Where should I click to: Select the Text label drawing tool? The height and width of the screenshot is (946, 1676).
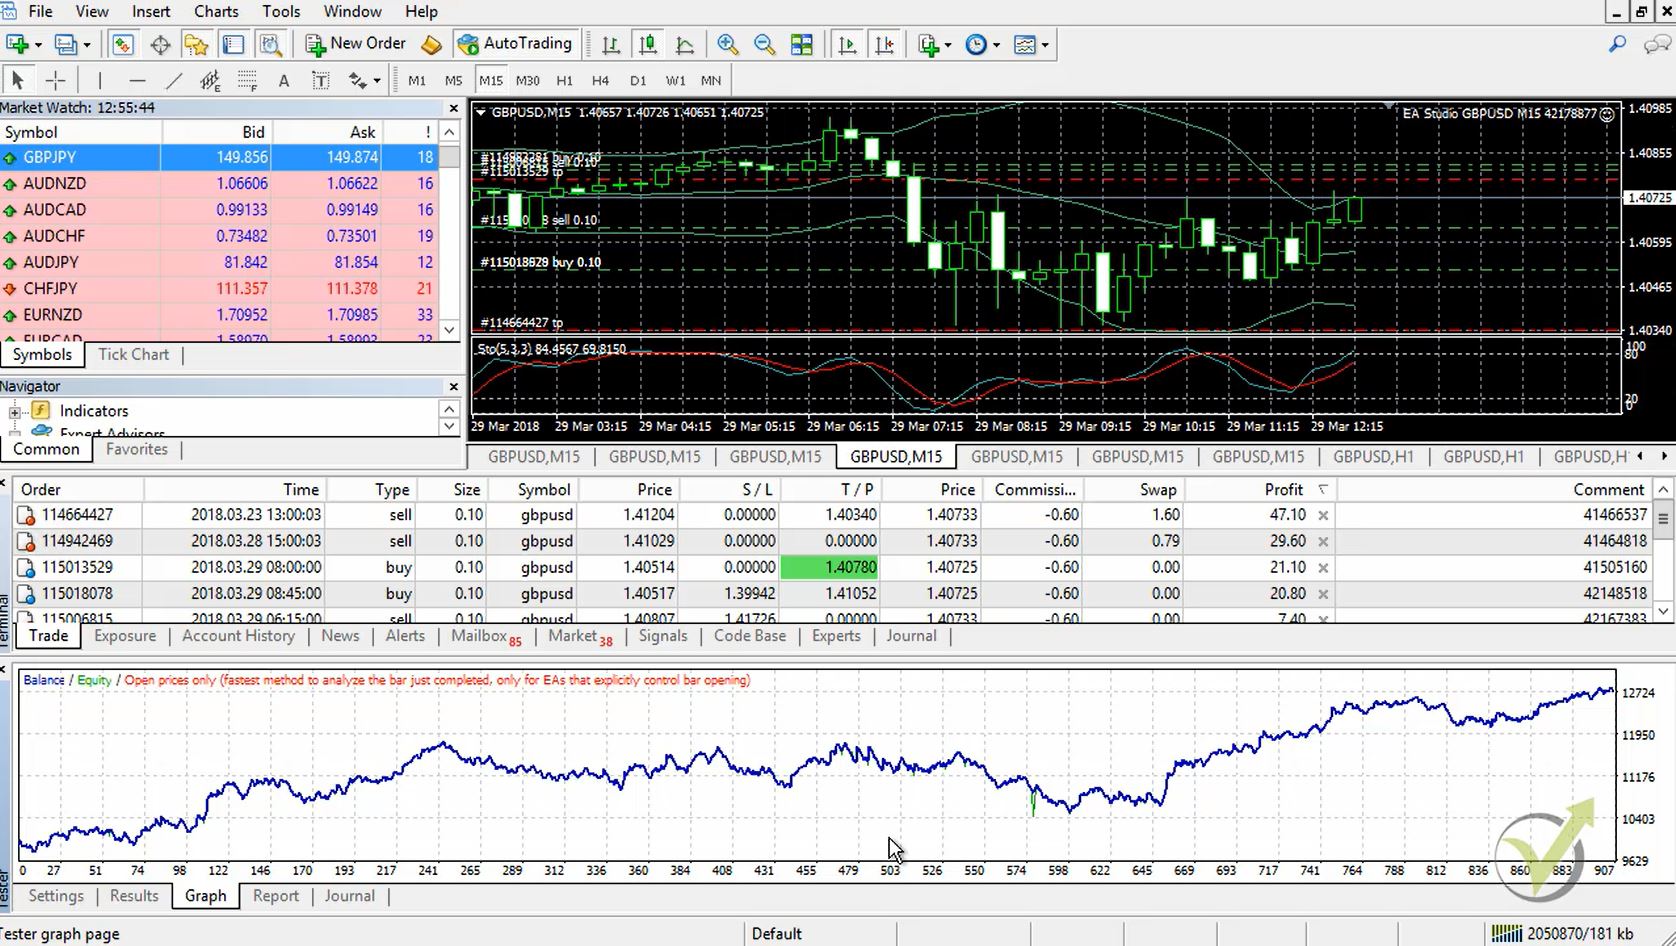320,80
